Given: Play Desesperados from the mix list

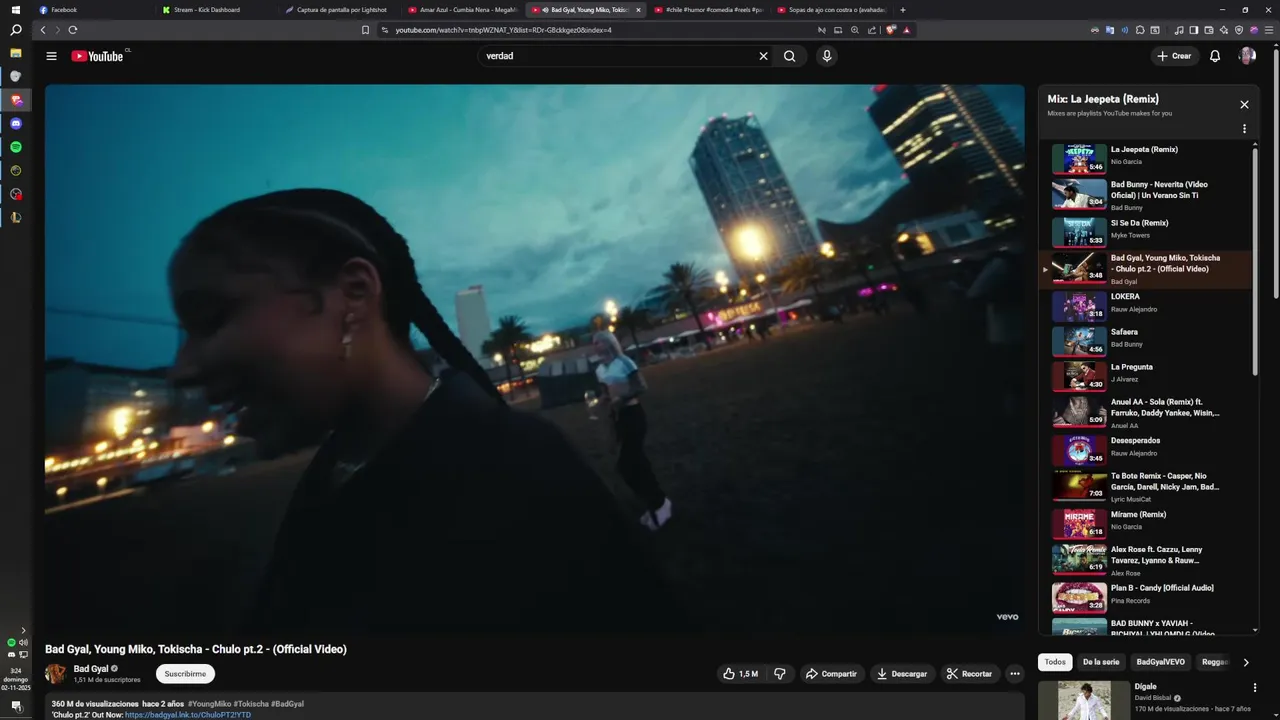Looking at the screenshot, I should pos(1145,450).
